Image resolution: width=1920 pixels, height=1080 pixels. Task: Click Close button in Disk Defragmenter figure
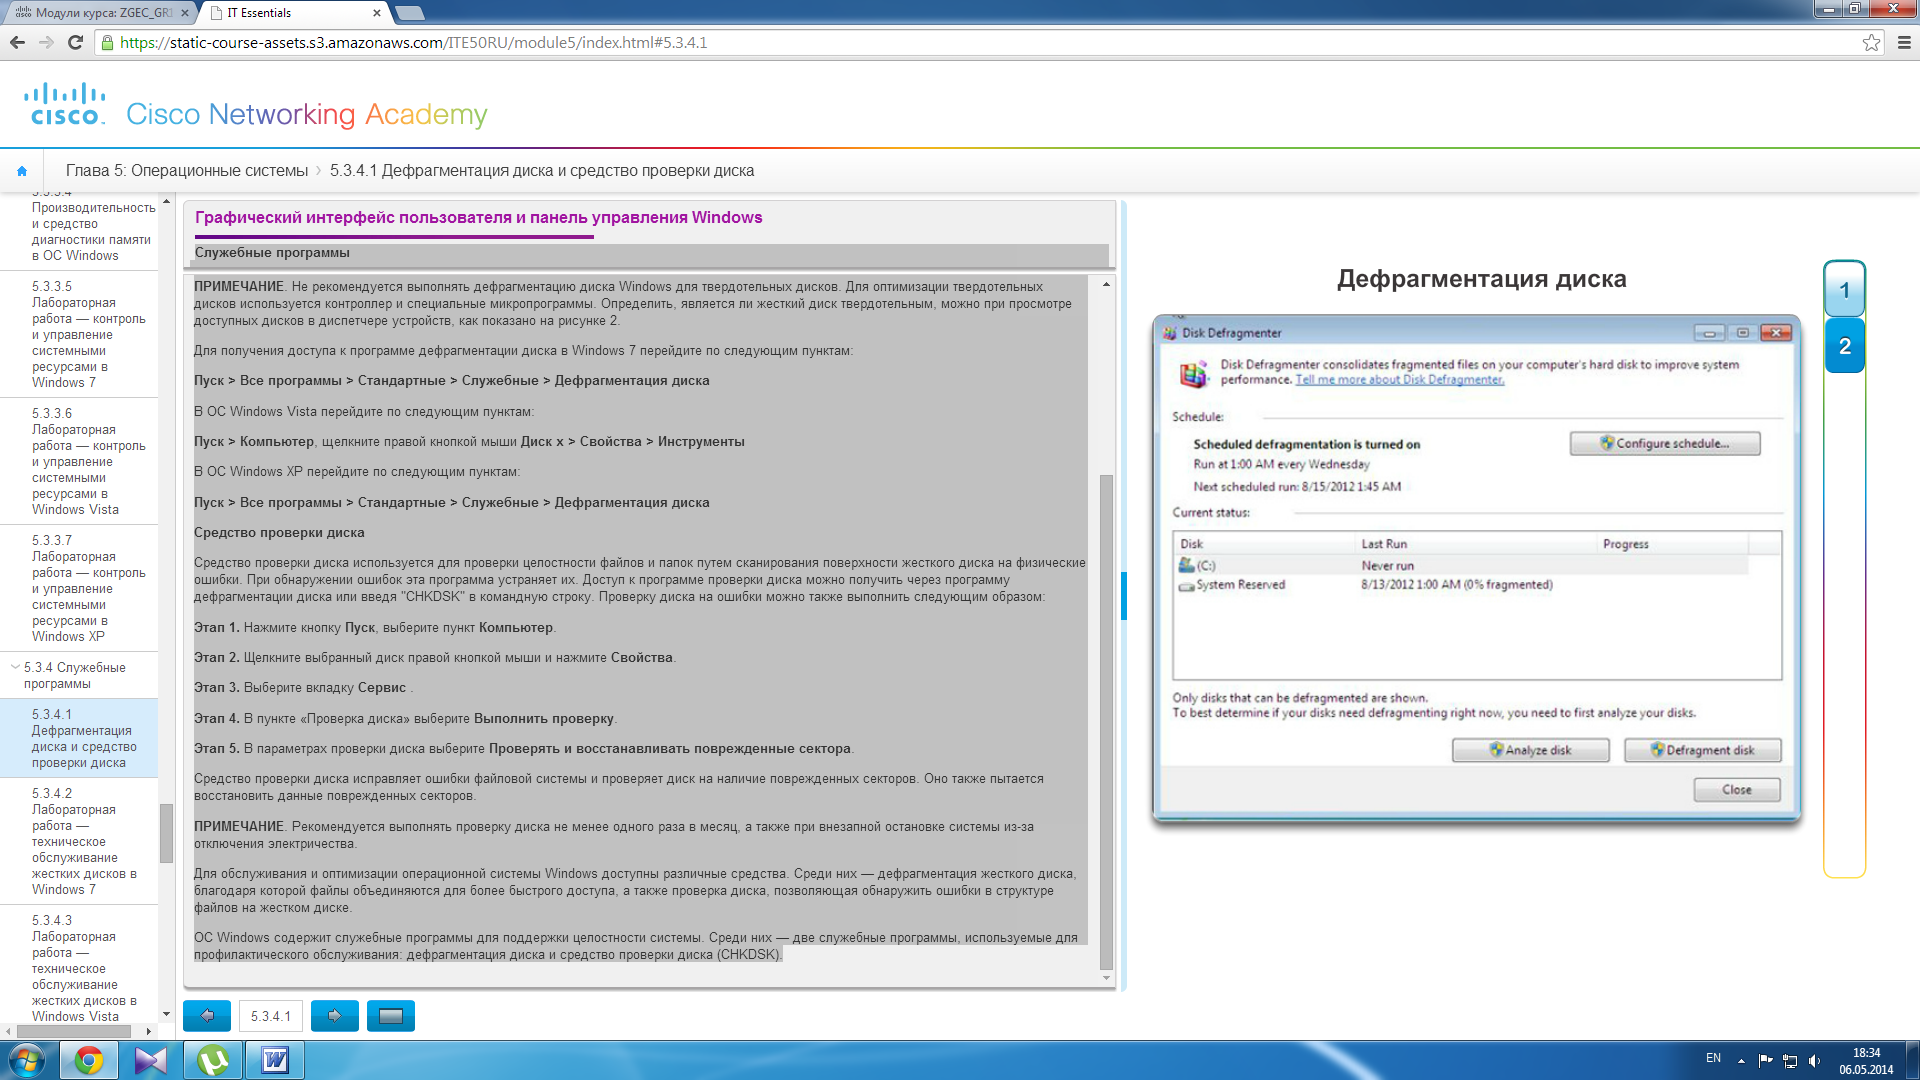[1737, 790]
